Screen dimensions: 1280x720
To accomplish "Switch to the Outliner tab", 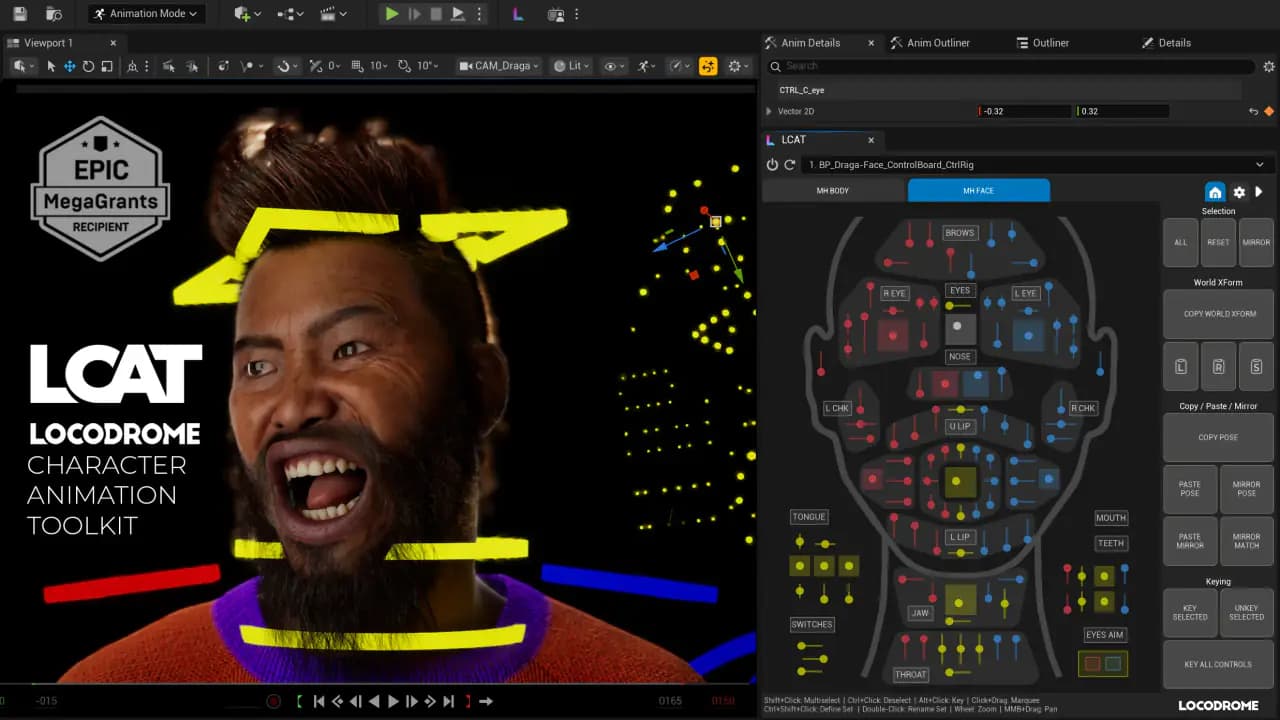I will pyautogui.click(x=1043, y=43).
